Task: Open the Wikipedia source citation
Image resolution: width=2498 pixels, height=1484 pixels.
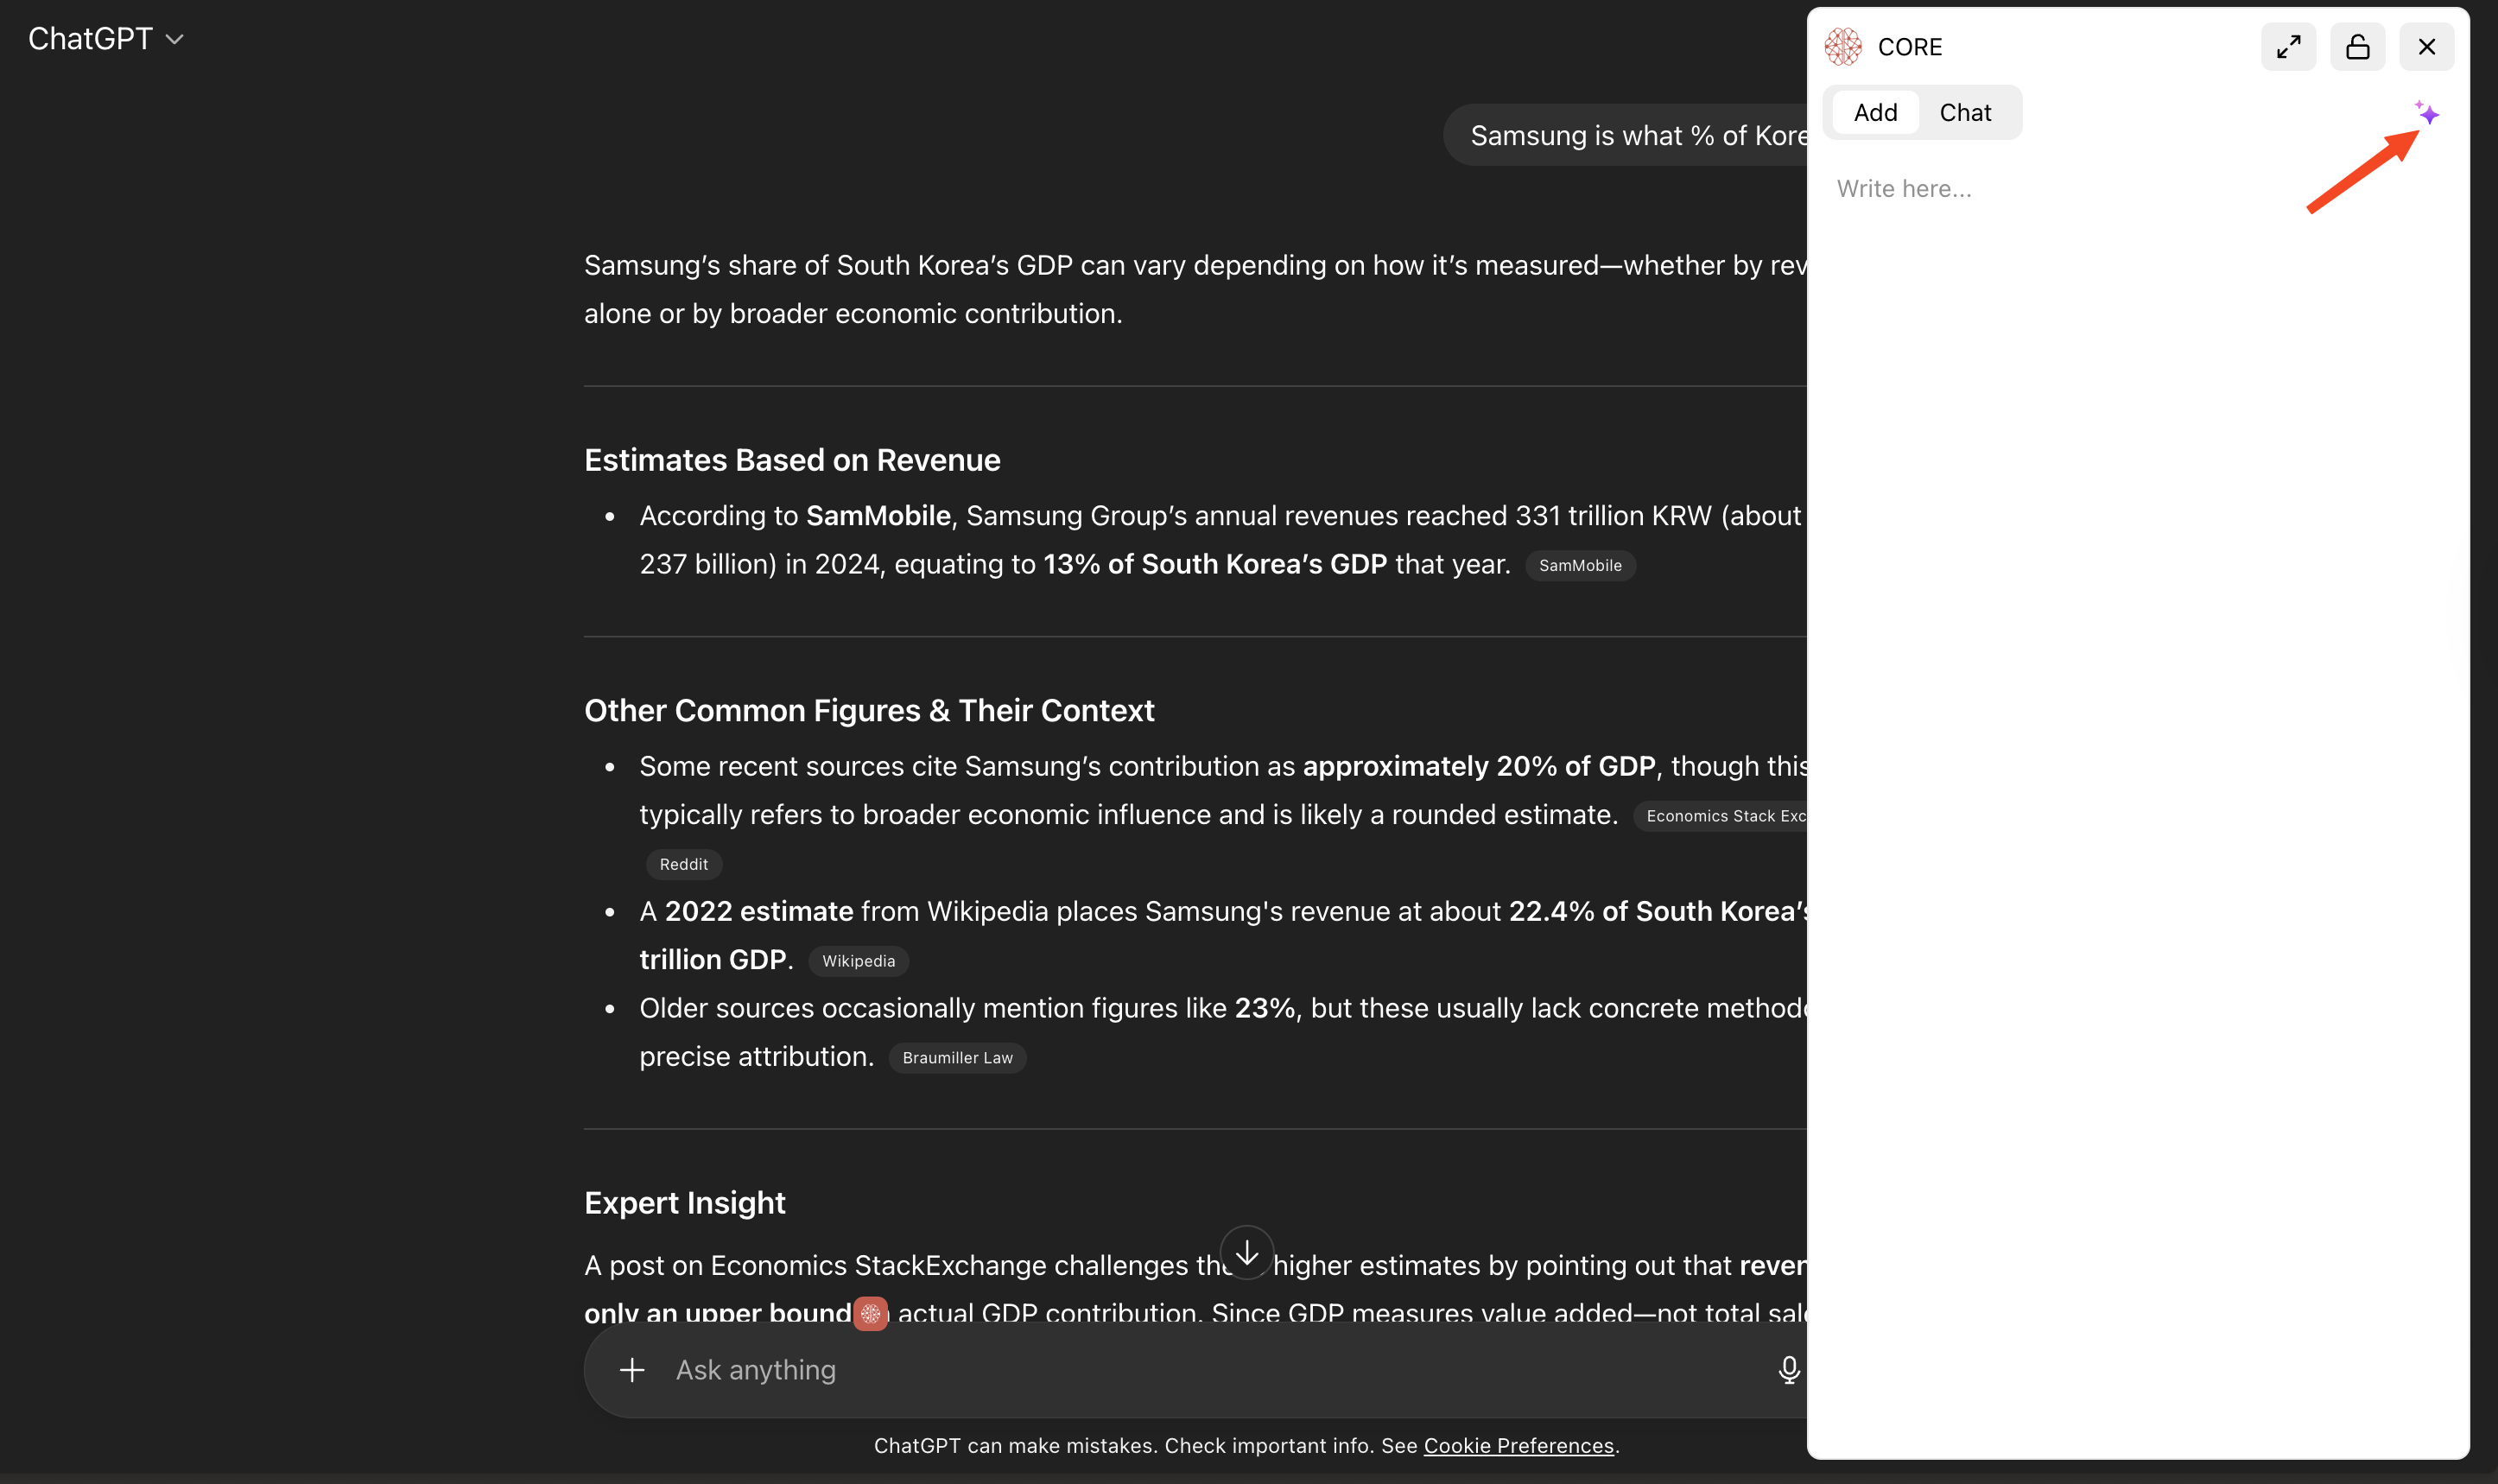Action: (858, 961)
